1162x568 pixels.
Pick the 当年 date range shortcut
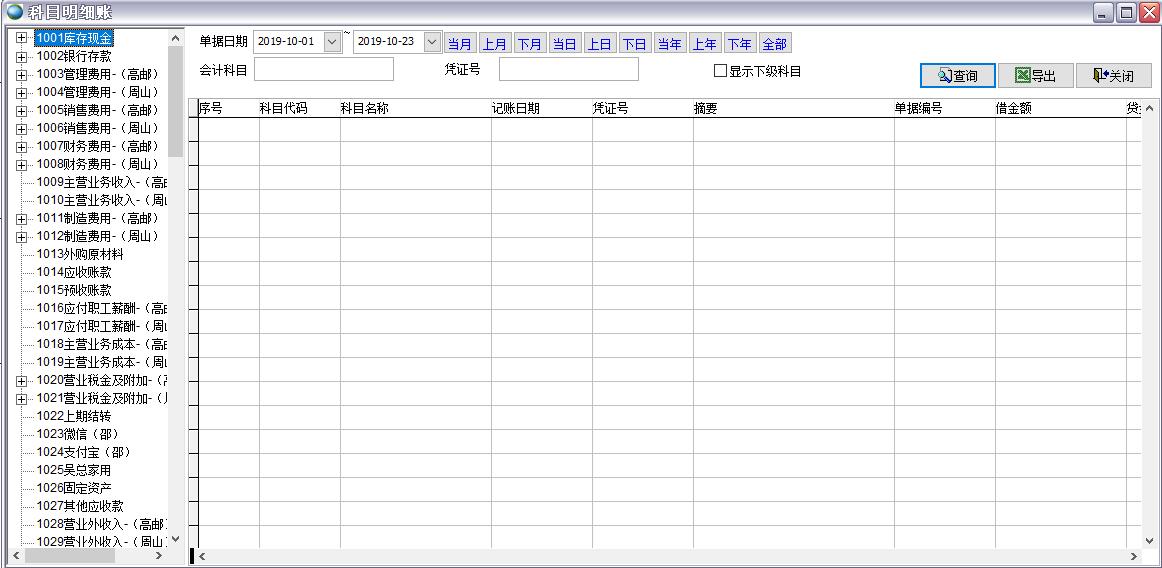[x=669, y=44]
